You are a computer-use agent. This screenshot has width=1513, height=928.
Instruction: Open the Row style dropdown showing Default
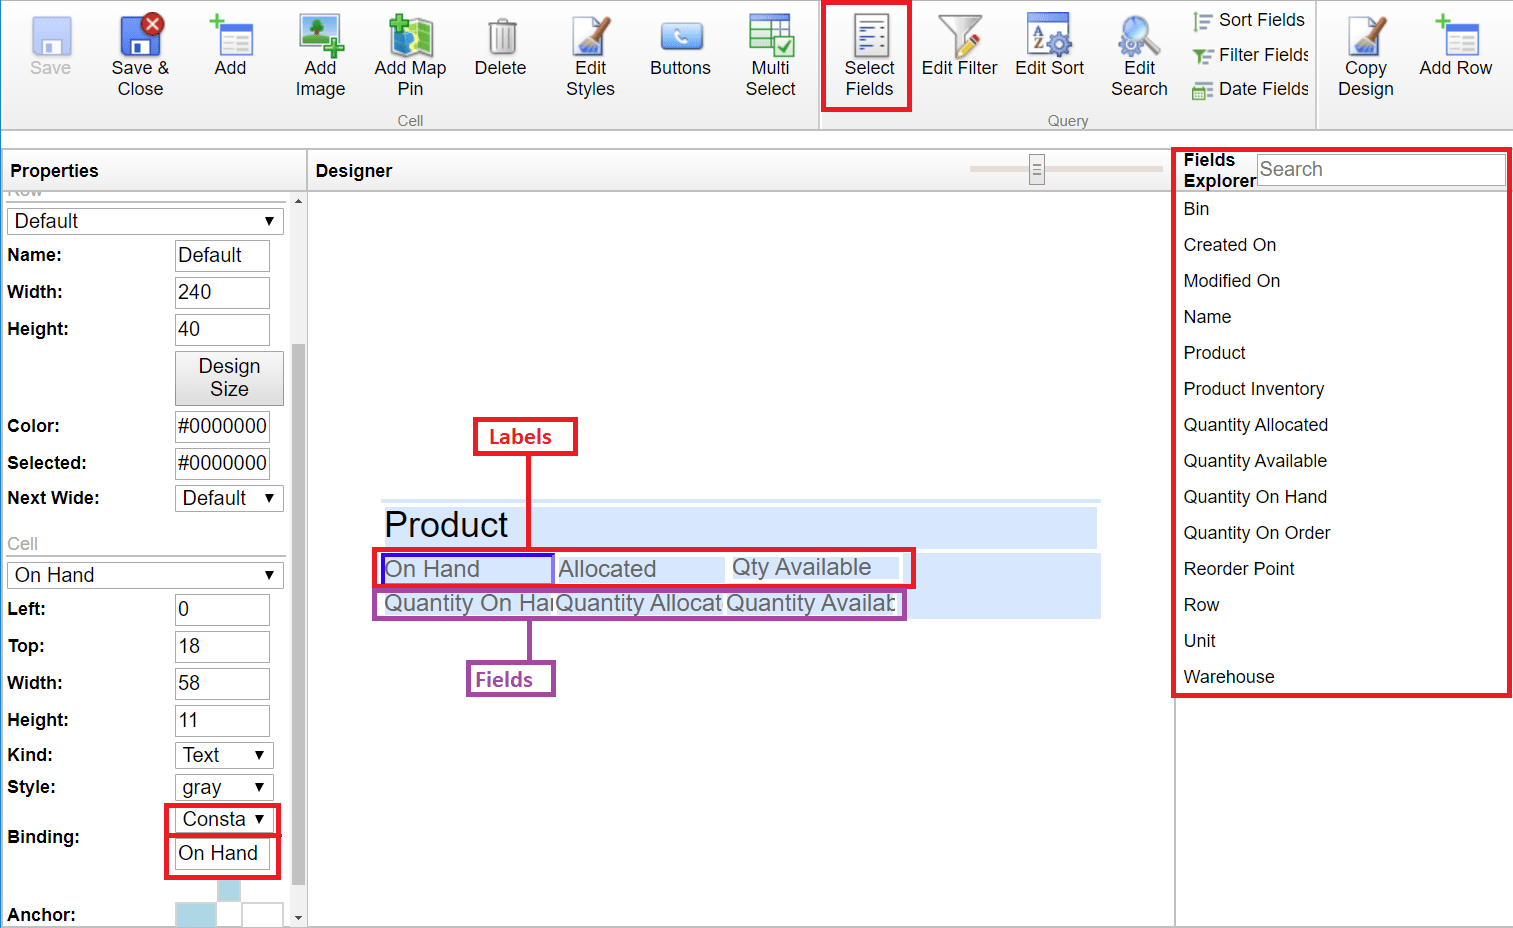(x=145, y=221)
